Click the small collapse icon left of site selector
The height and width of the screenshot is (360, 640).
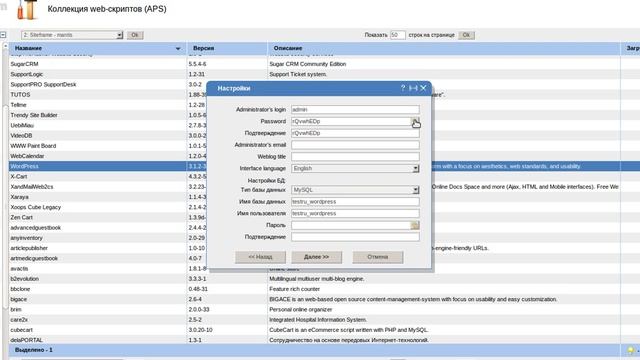pyautogui.click(x=3, y=35)
